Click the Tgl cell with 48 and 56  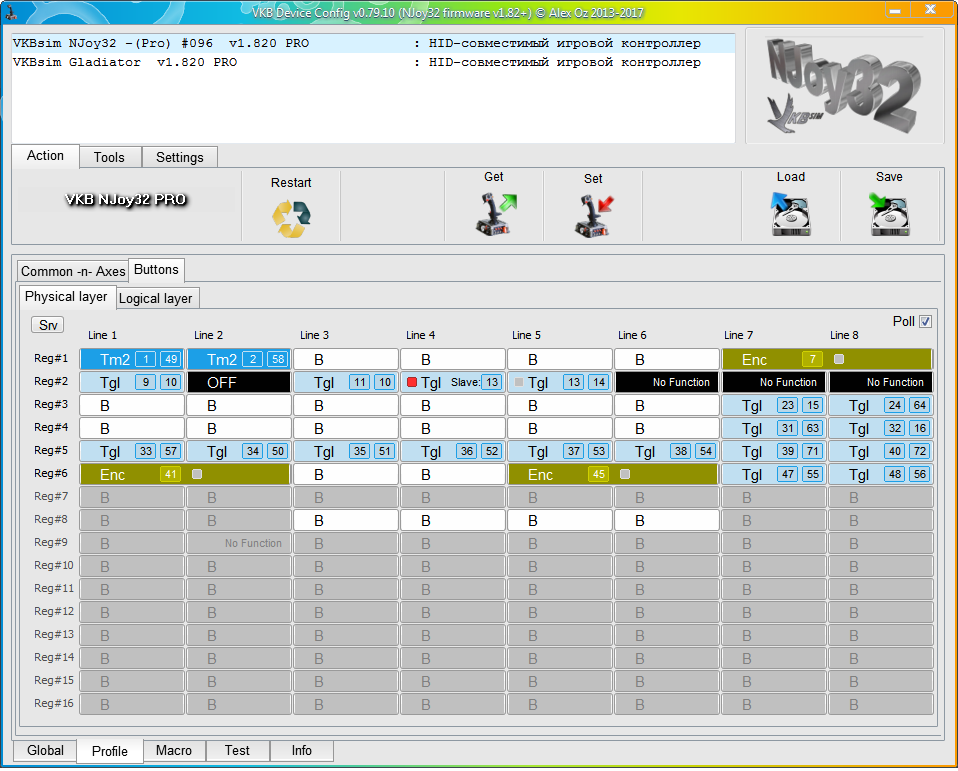coord(881,474)
